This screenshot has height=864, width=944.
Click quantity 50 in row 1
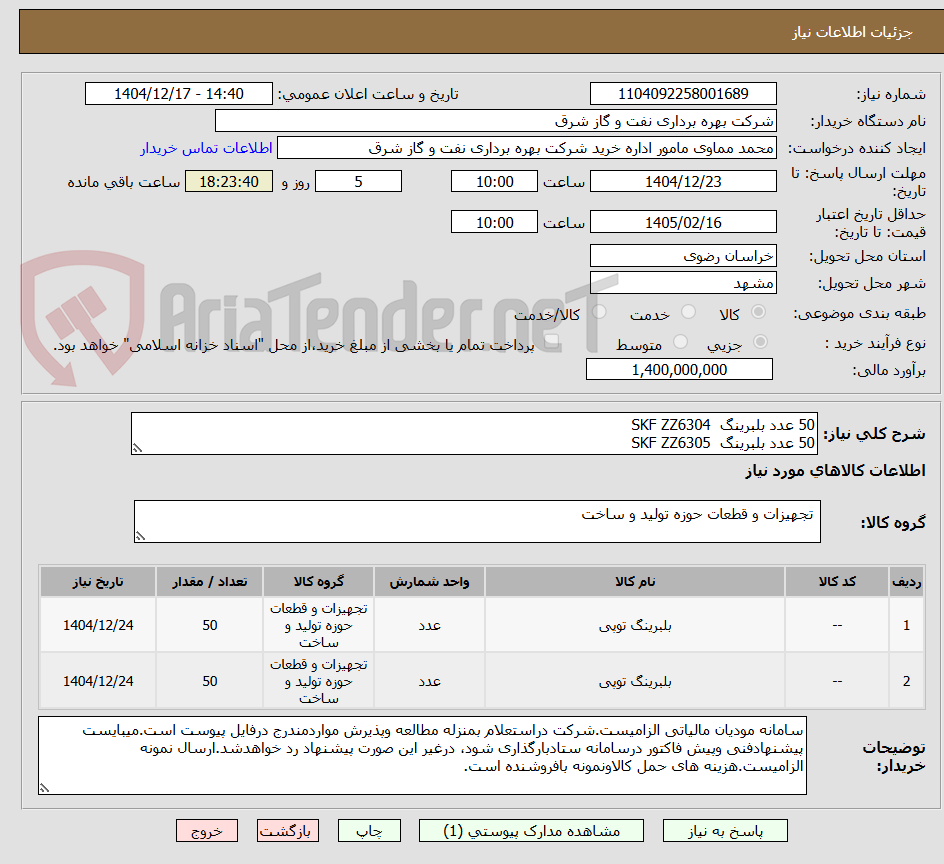(210, 626)
